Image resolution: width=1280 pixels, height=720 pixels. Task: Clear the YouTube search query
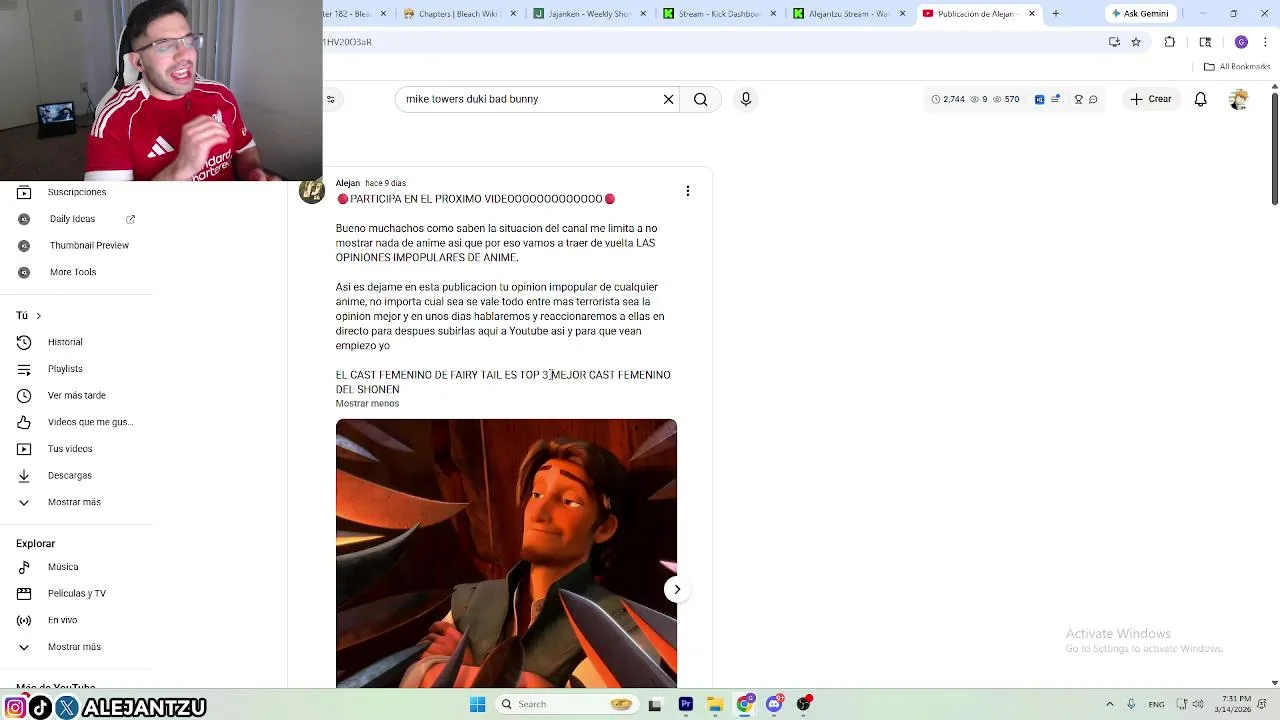pos(669,99)
